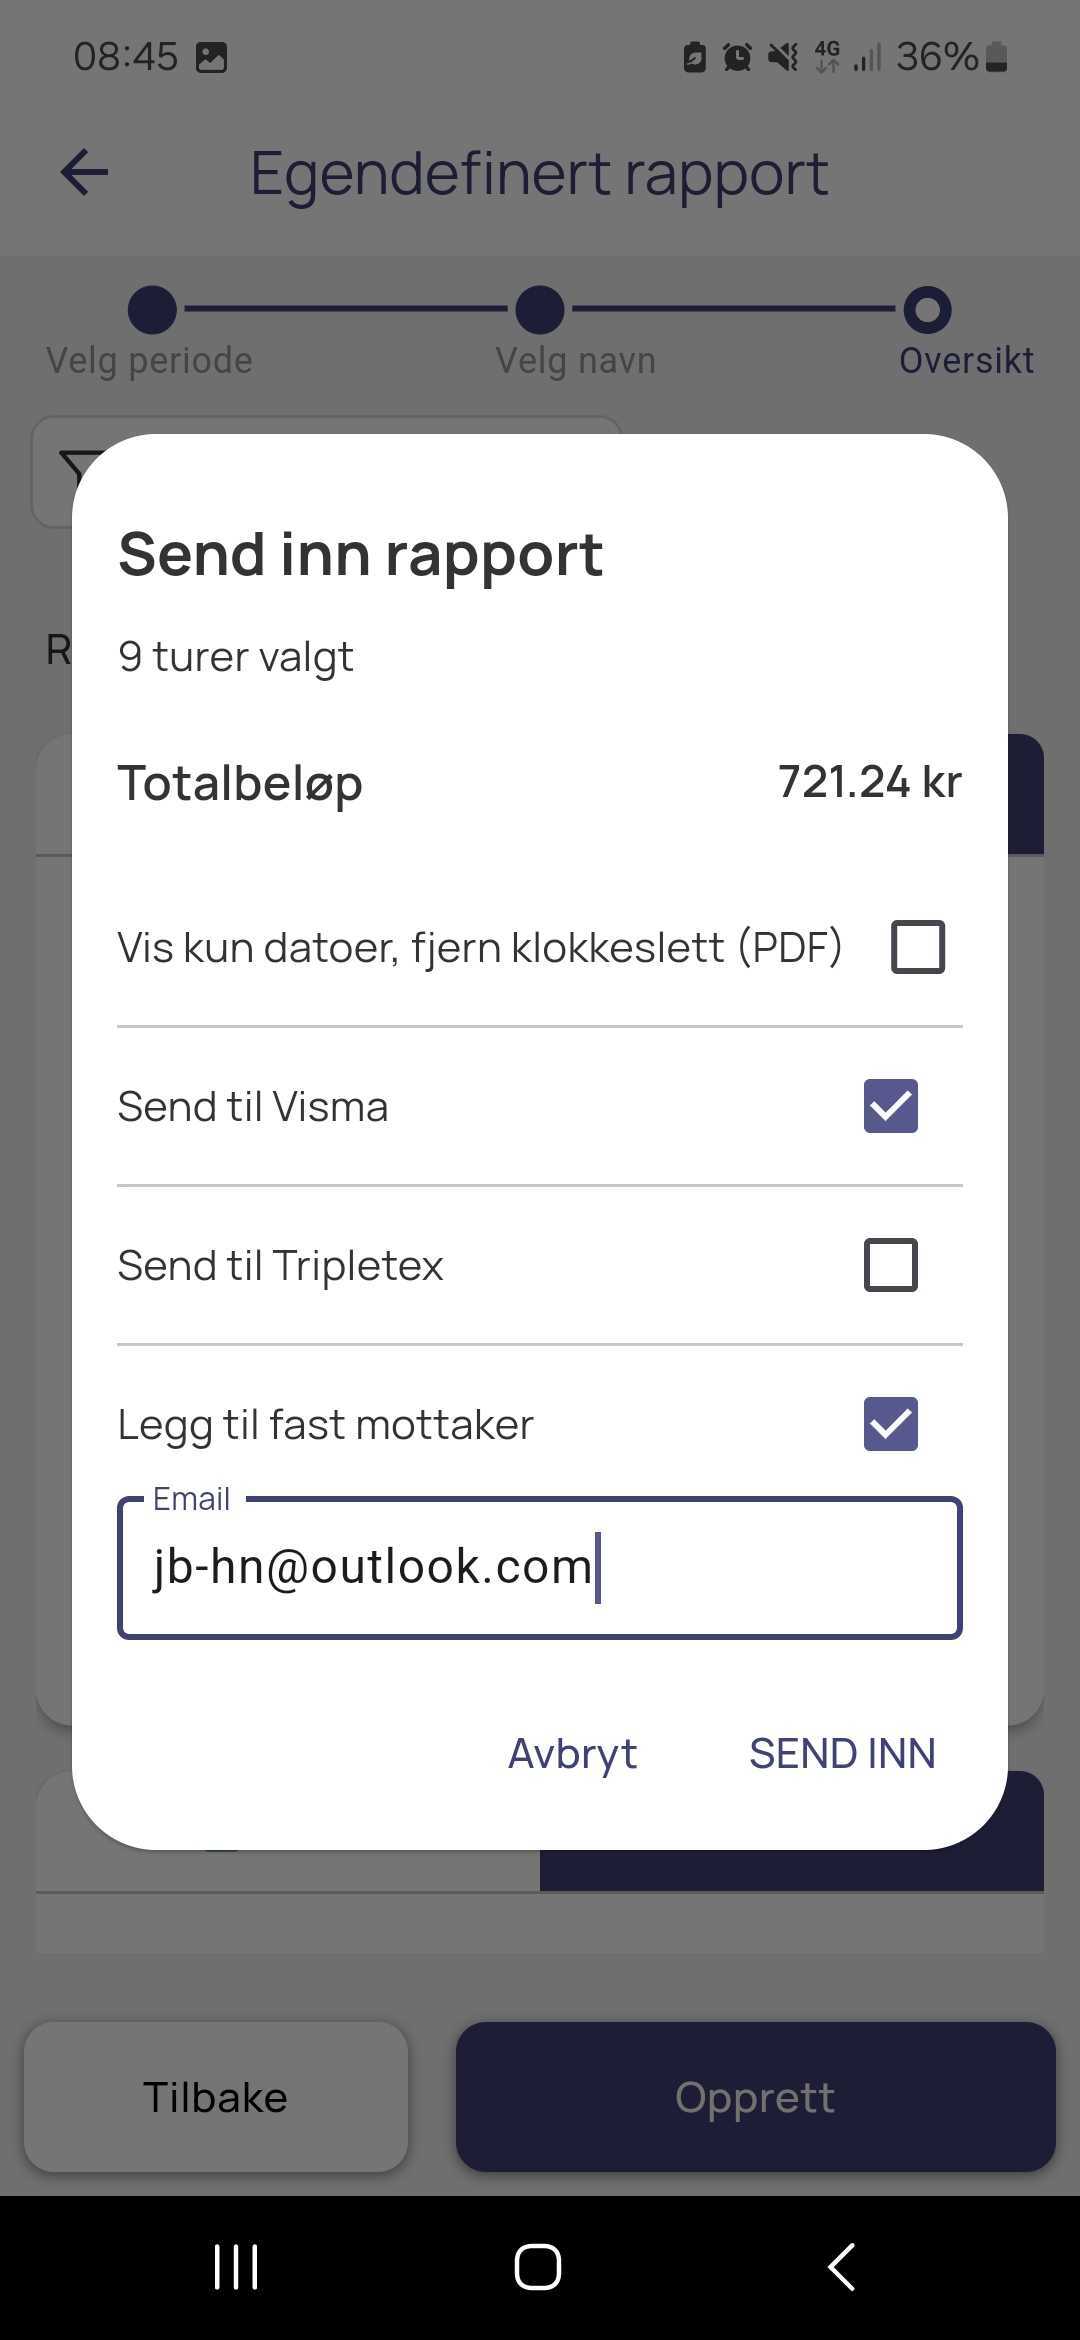Tap the alarm icon in status bar
Image resolution: width=1080 pixels, height=2340 pixels.
(x=737, y=57)
